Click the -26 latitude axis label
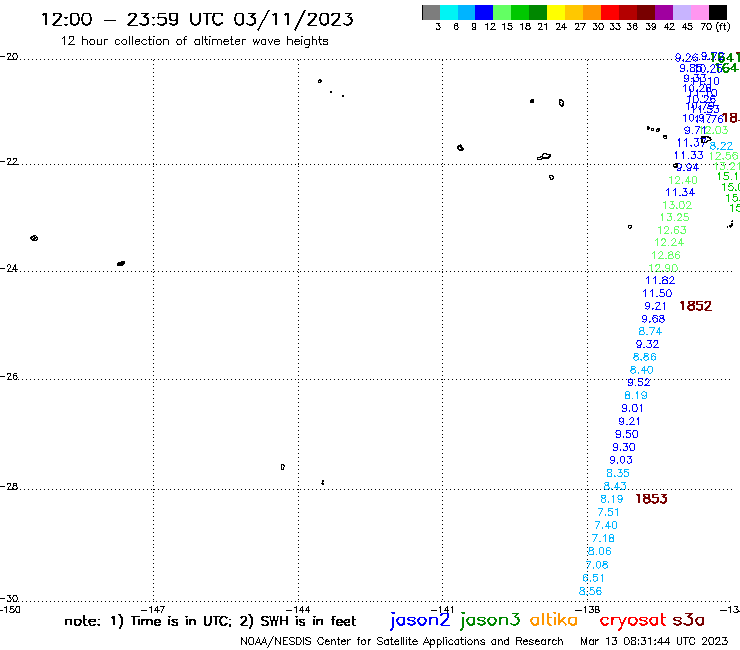The image size is (740, 650). [x=9, y=377]
